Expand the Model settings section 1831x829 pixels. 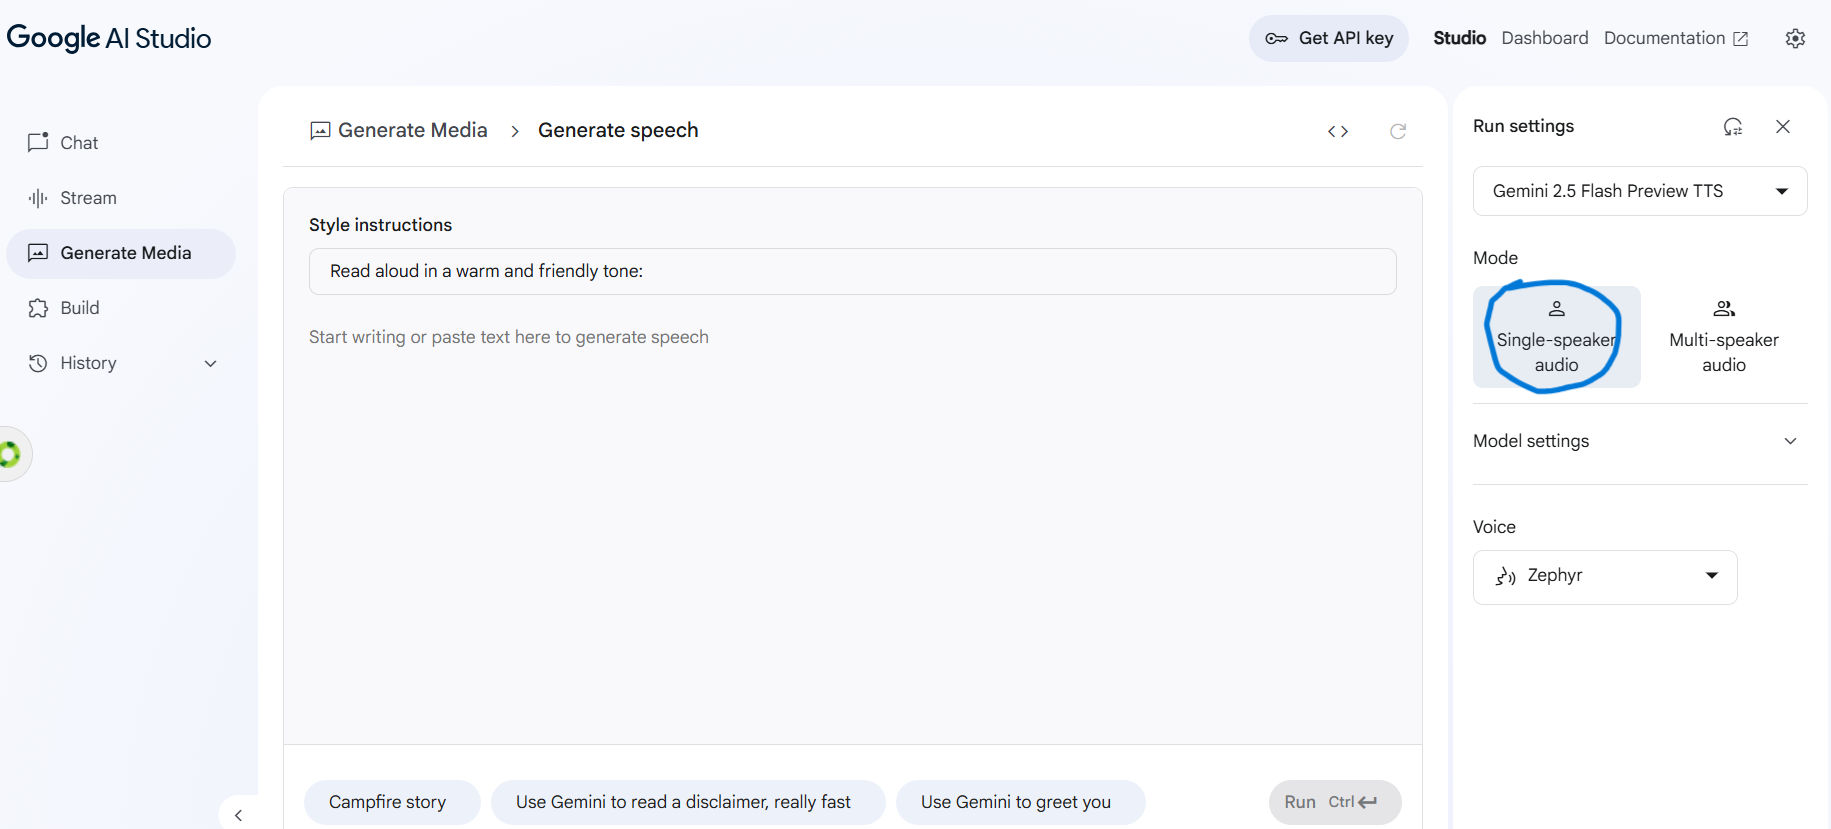tap(1639, 441)
